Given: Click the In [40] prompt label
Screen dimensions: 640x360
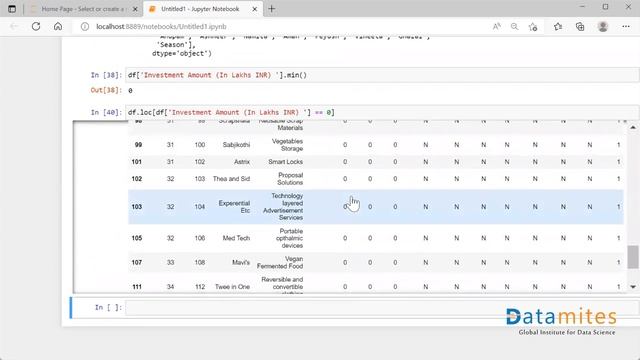Looking at the screenshot, I should 106,112.
